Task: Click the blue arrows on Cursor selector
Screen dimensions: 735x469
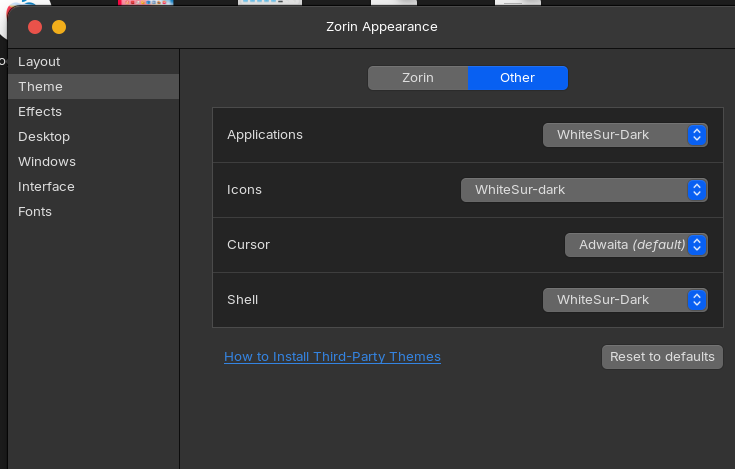Action: (x=698, y=245)
